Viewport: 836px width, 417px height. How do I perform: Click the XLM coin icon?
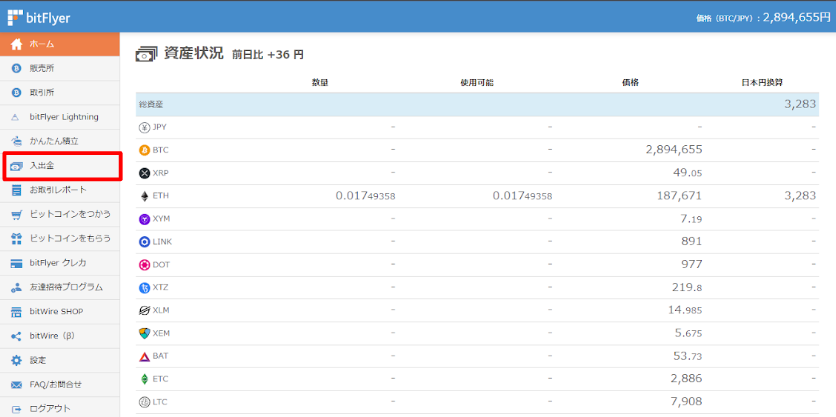tap(144, 310)
